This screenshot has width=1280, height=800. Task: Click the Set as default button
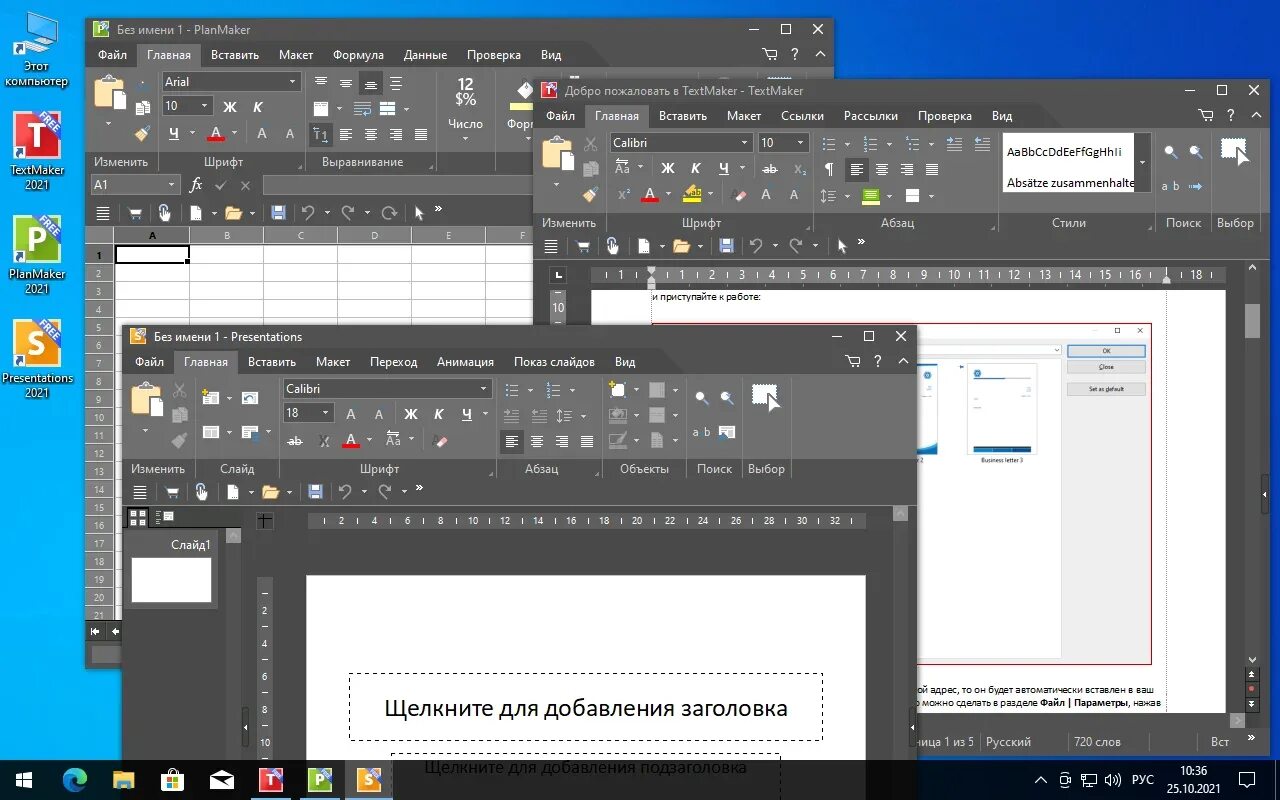pos(1106,388)
